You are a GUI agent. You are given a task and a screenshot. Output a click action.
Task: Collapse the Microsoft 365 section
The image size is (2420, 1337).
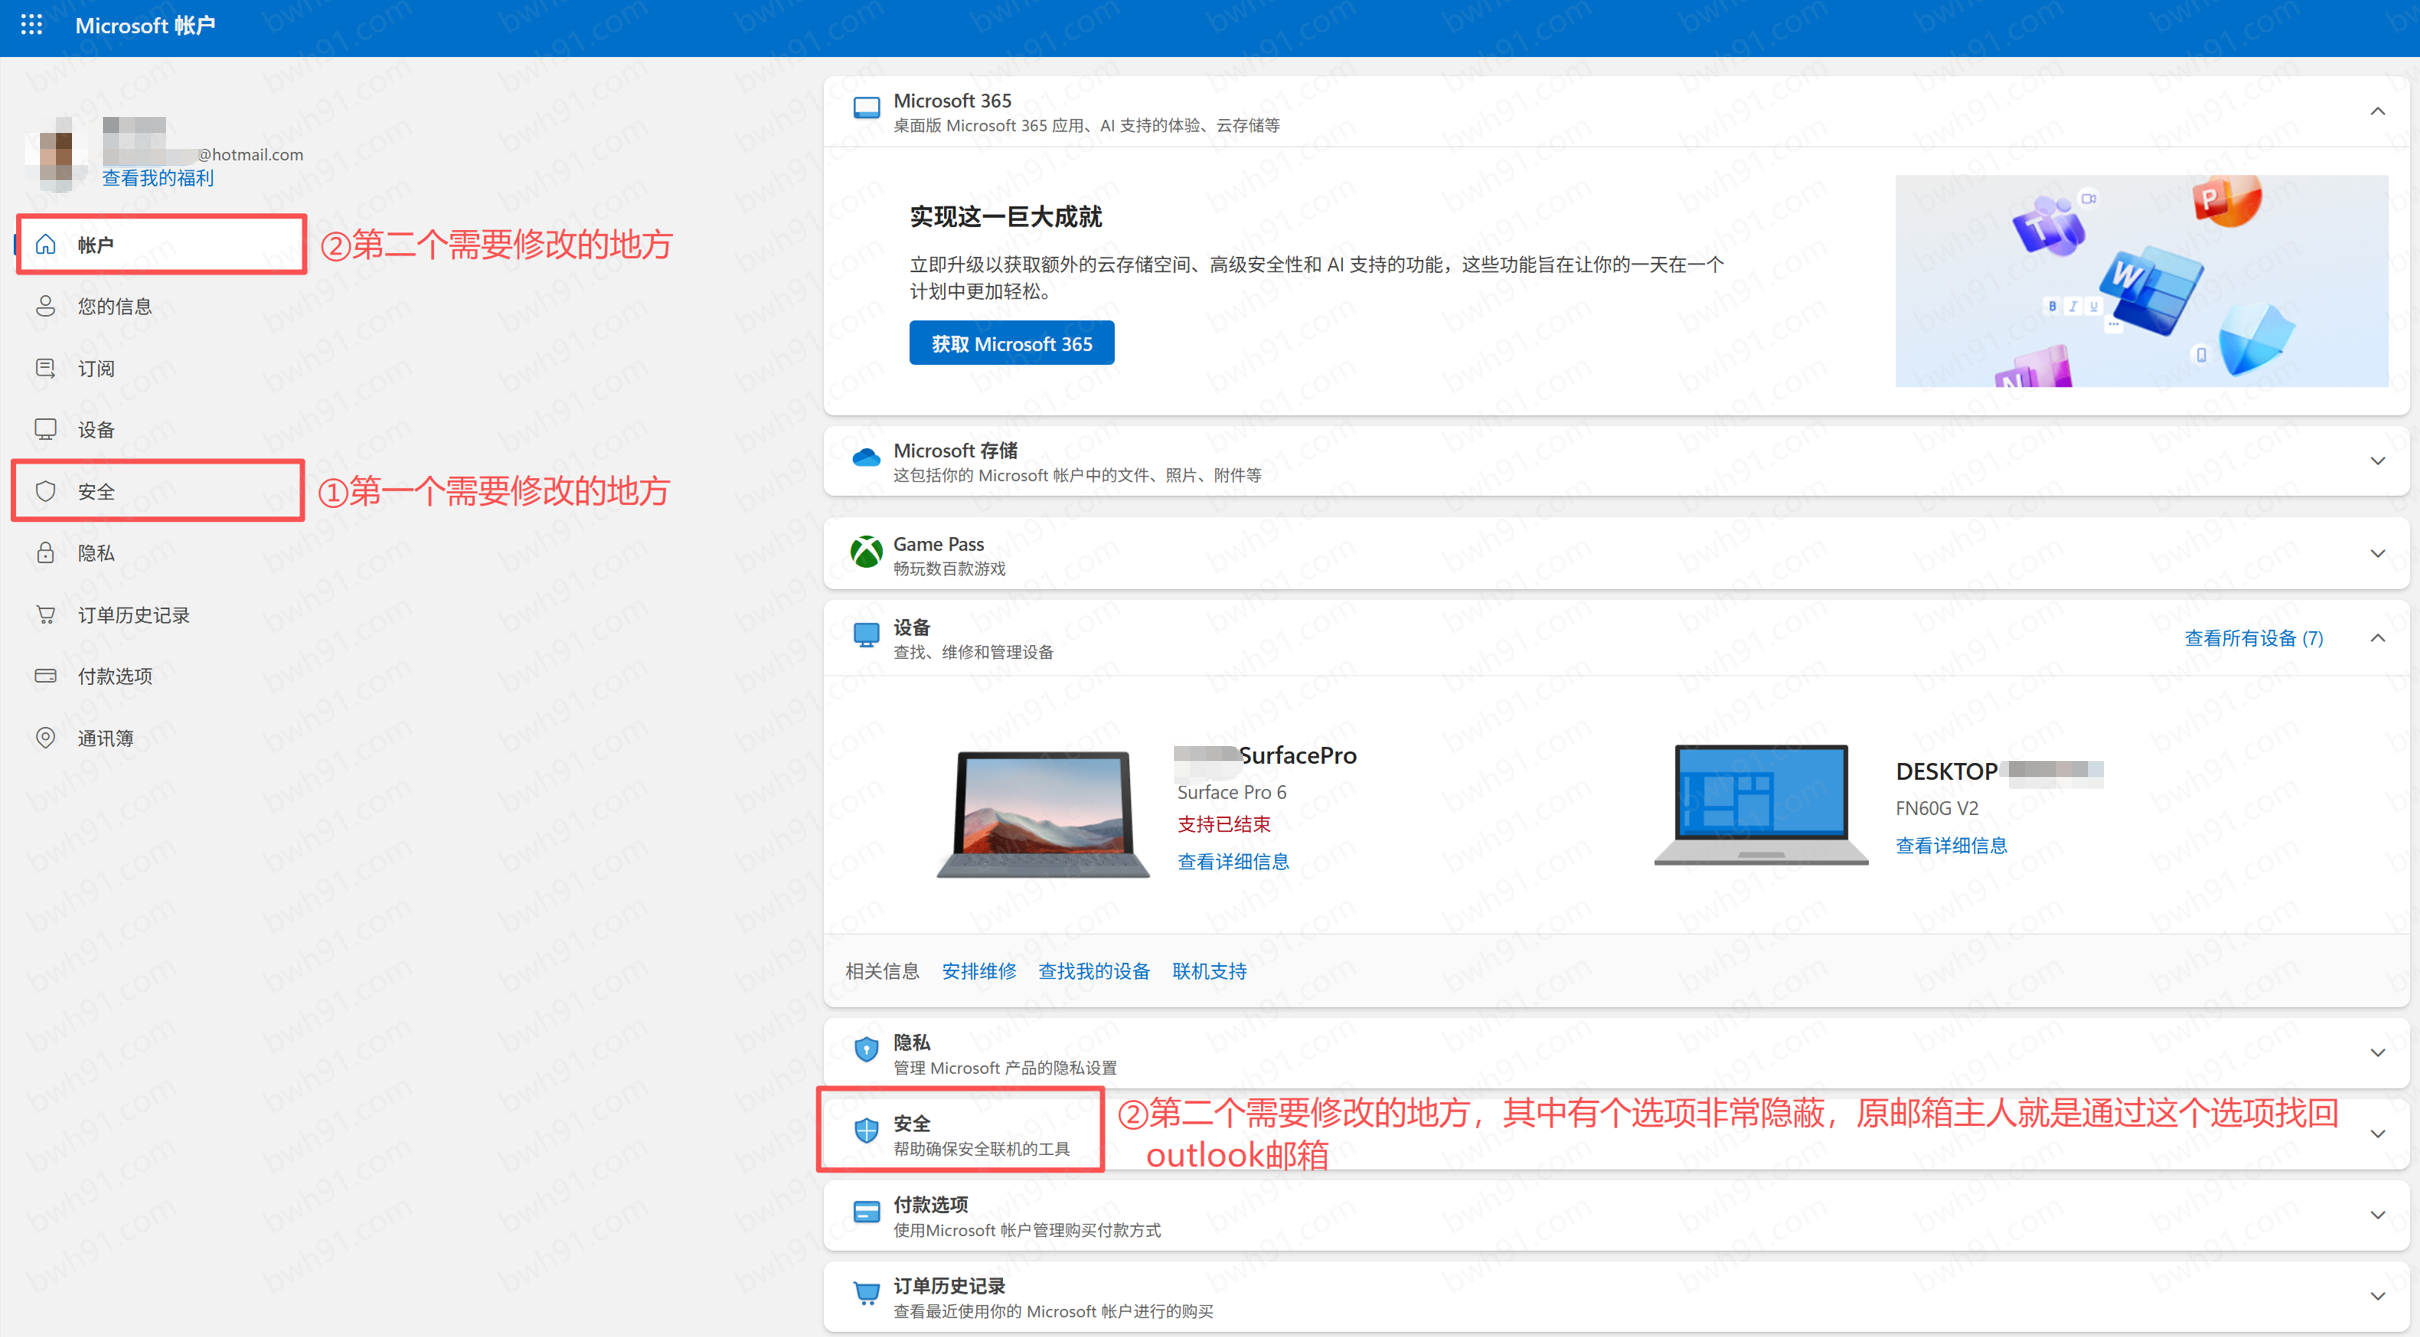(x=2377, y=112)
